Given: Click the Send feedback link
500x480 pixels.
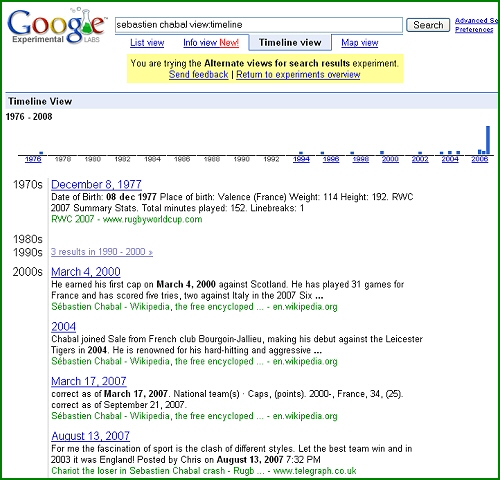Looking at the screenshot, I should (x=198, y=74).
